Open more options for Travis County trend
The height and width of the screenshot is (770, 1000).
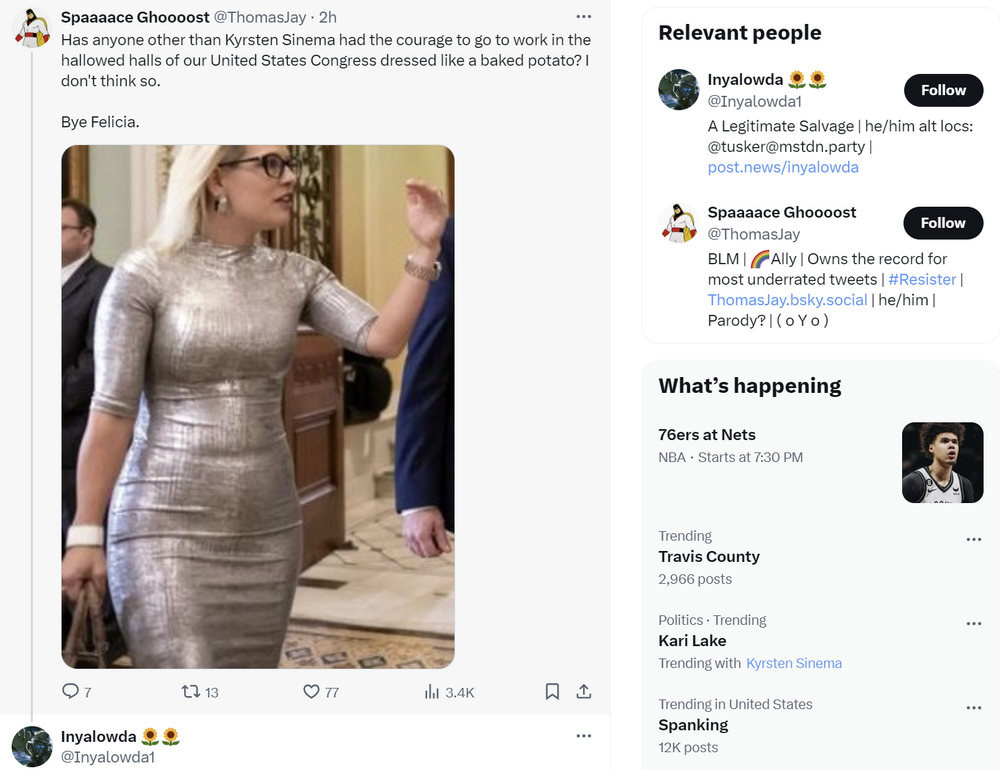973,540
